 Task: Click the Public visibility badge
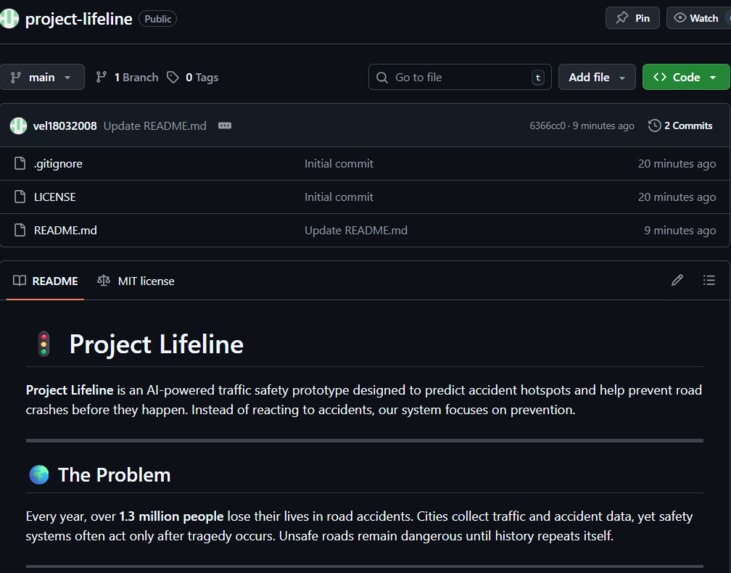click(x=158, y=19)
